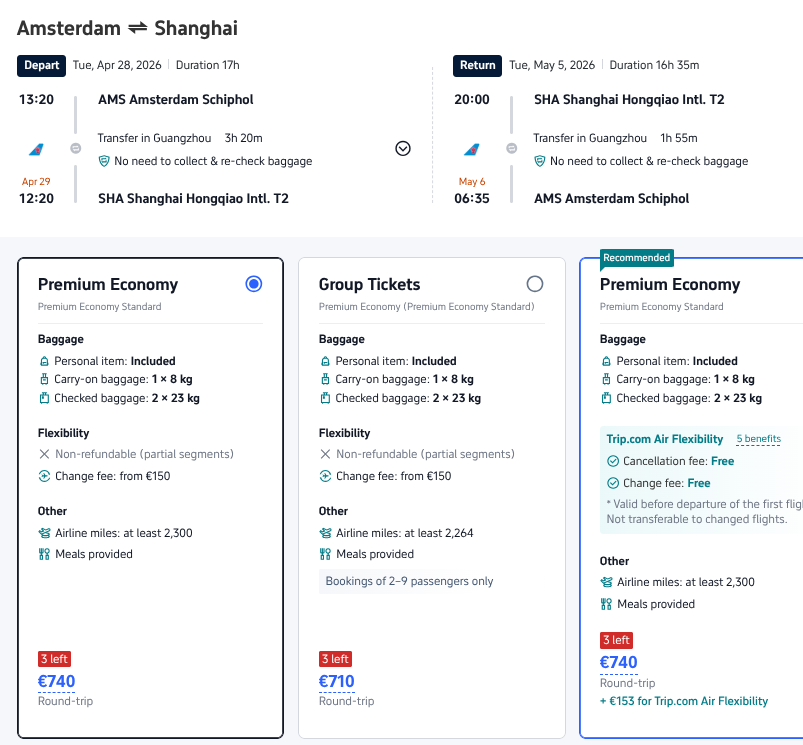Click the €710 Group Tickets price
Screen dimensions: 803x745
click(337, 682)
